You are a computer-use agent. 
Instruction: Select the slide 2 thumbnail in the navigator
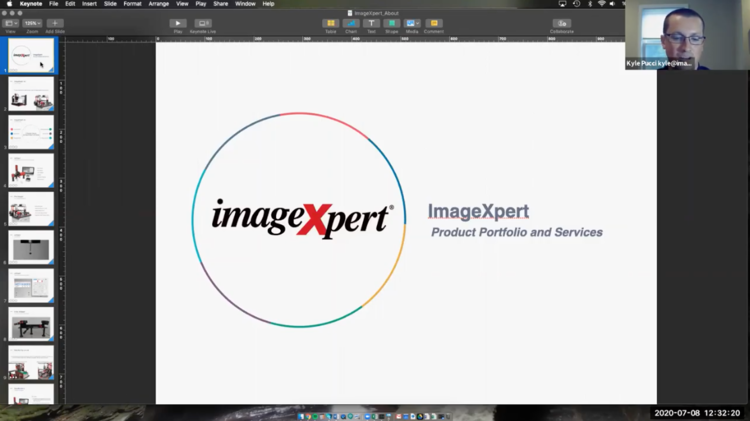[31, 94]
